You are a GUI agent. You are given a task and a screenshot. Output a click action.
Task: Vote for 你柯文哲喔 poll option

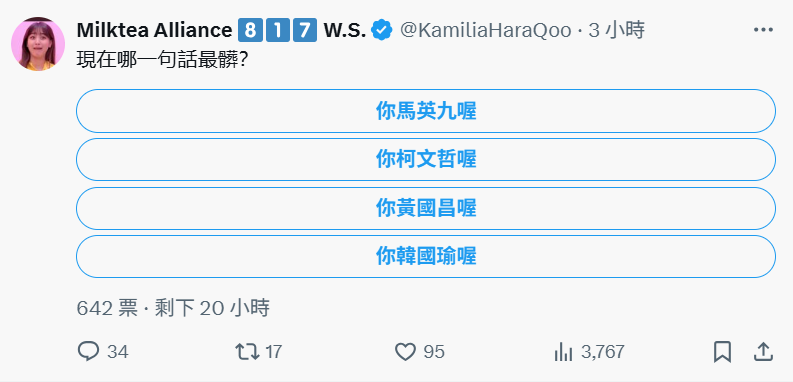(426, 159)
